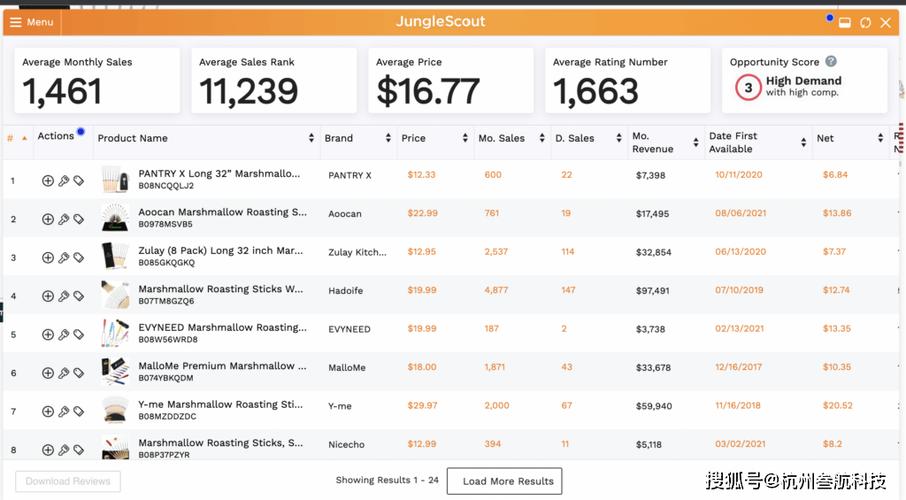Screen dimensions: 906x500
Task: Click revenue $97,491 cell
Action: click(x=653, y=291)
